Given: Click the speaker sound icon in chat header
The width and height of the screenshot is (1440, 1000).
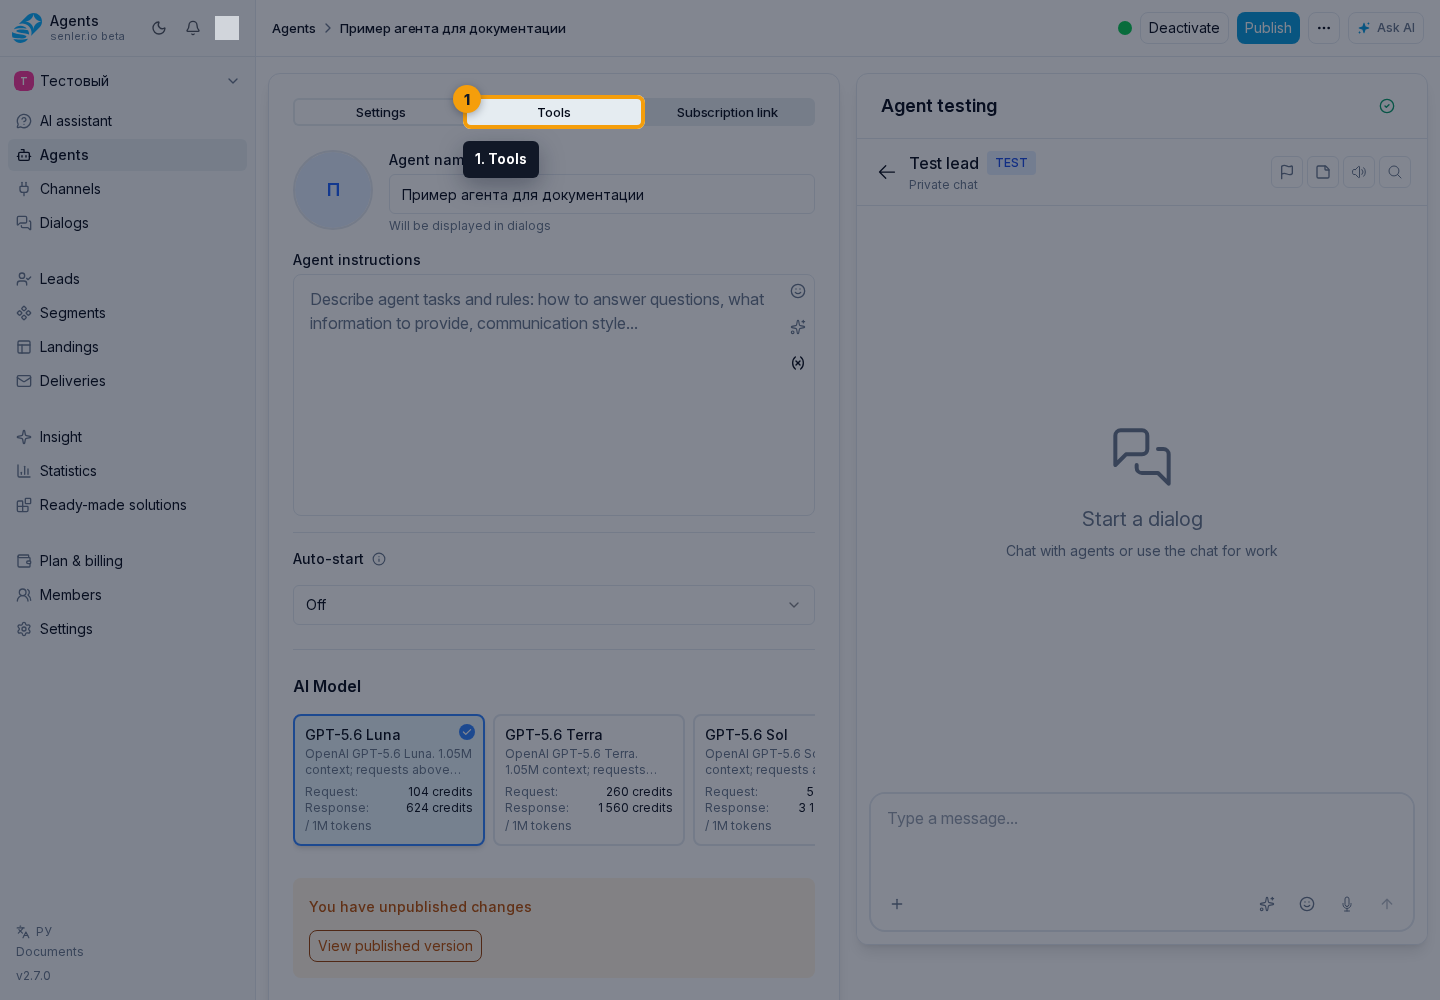Looking at the screenshot, I should (1359, 172).
